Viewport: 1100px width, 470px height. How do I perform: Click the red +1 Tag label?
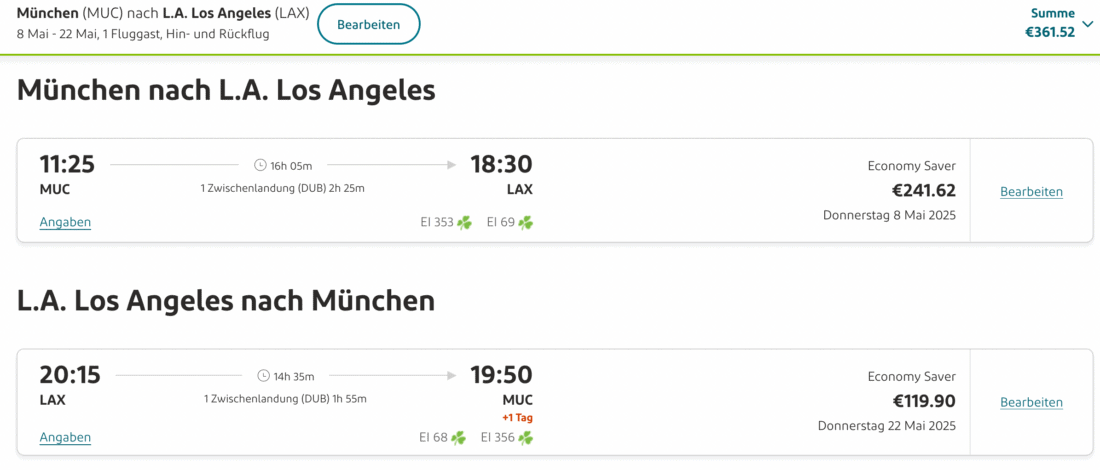click(x=517, y=417)
